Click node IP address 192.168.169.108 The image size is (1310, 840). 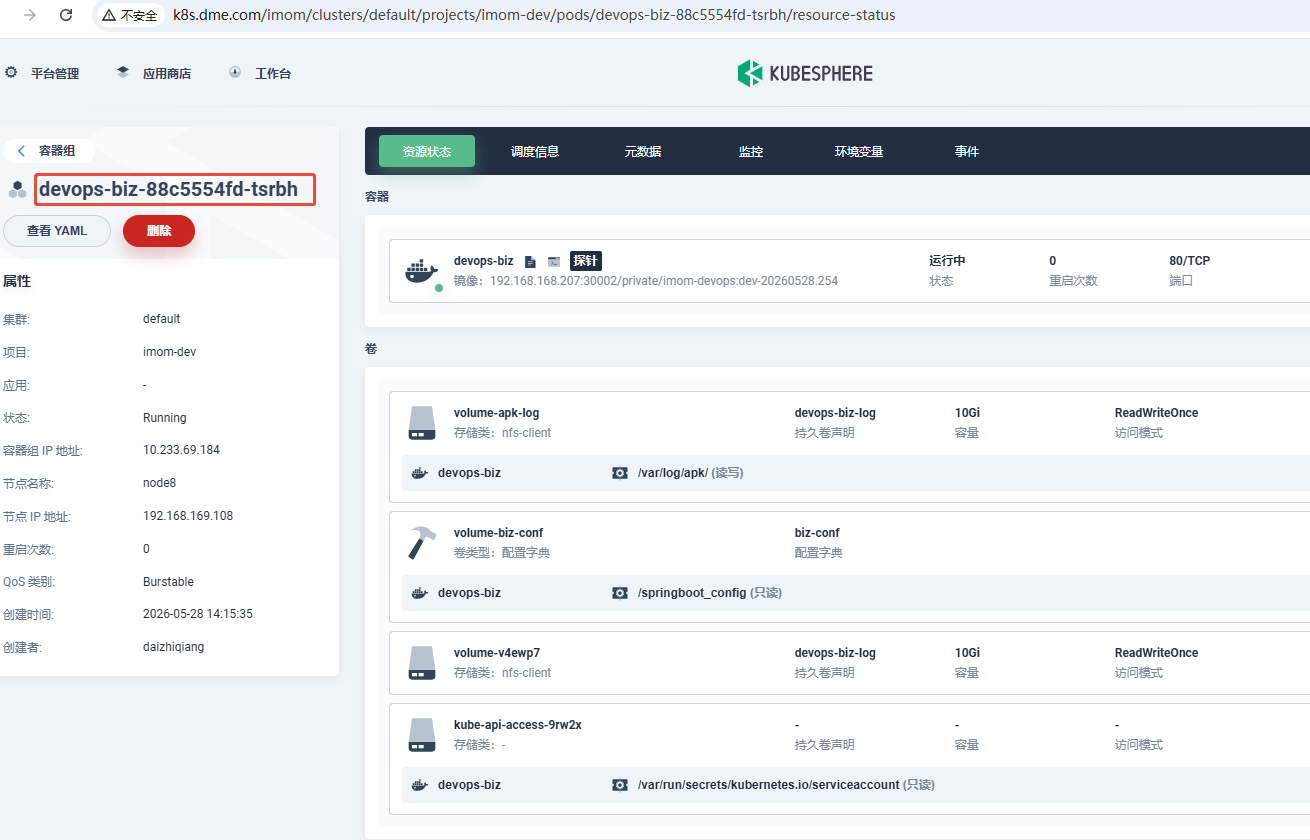[x=188, y=516]
